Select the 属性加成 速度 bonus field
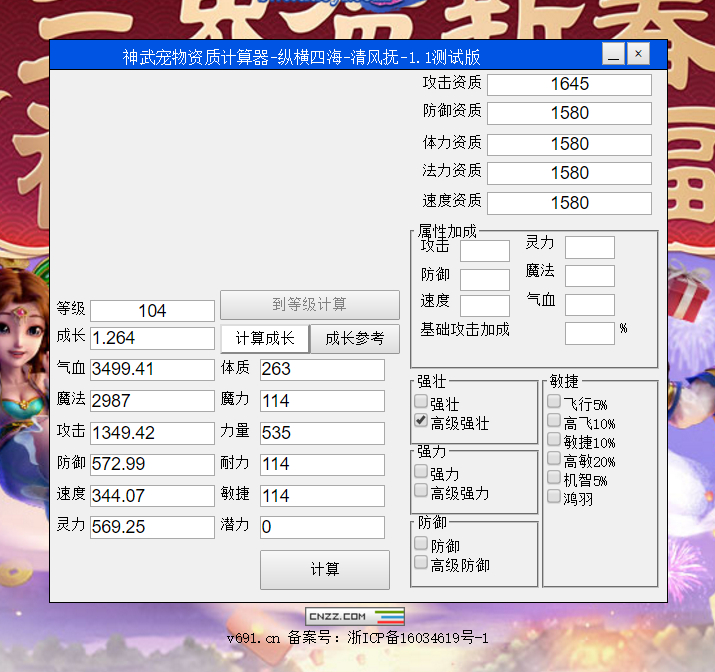 tap(485, 306)
